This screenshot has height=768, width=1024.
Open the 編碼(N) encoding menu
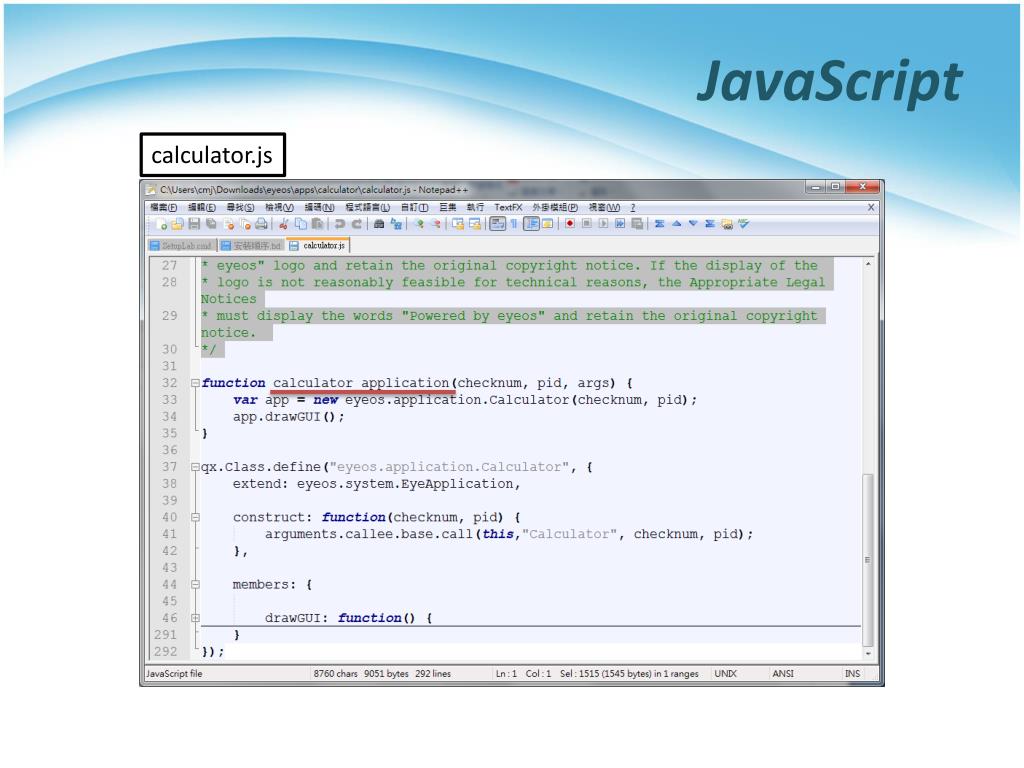(319, 207)
